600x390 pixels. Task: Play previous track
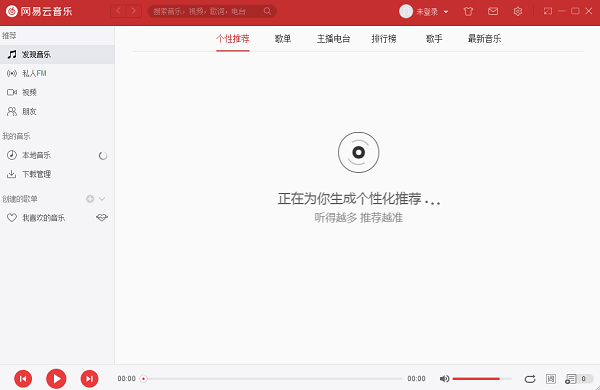click(23, 379)
